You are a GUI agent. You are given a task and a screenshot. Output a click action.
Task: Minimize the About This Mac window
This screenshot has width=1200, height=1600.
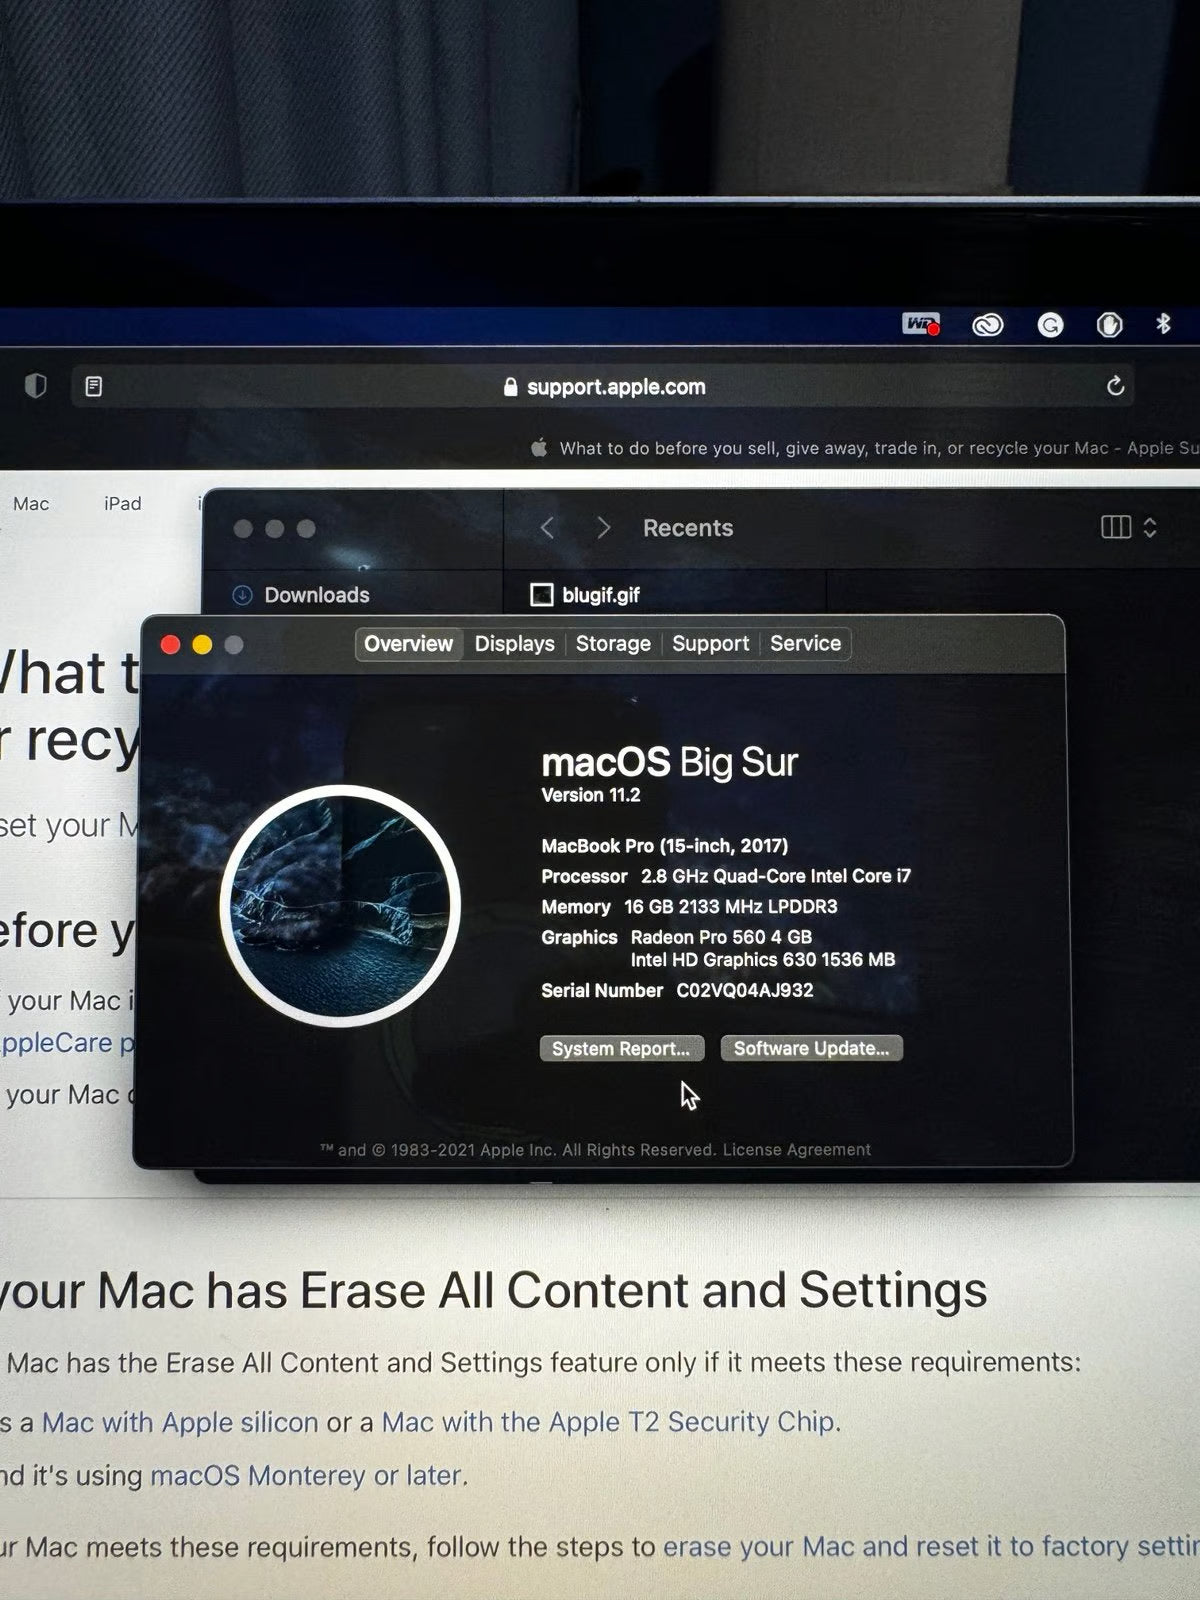tap(202, 645)
